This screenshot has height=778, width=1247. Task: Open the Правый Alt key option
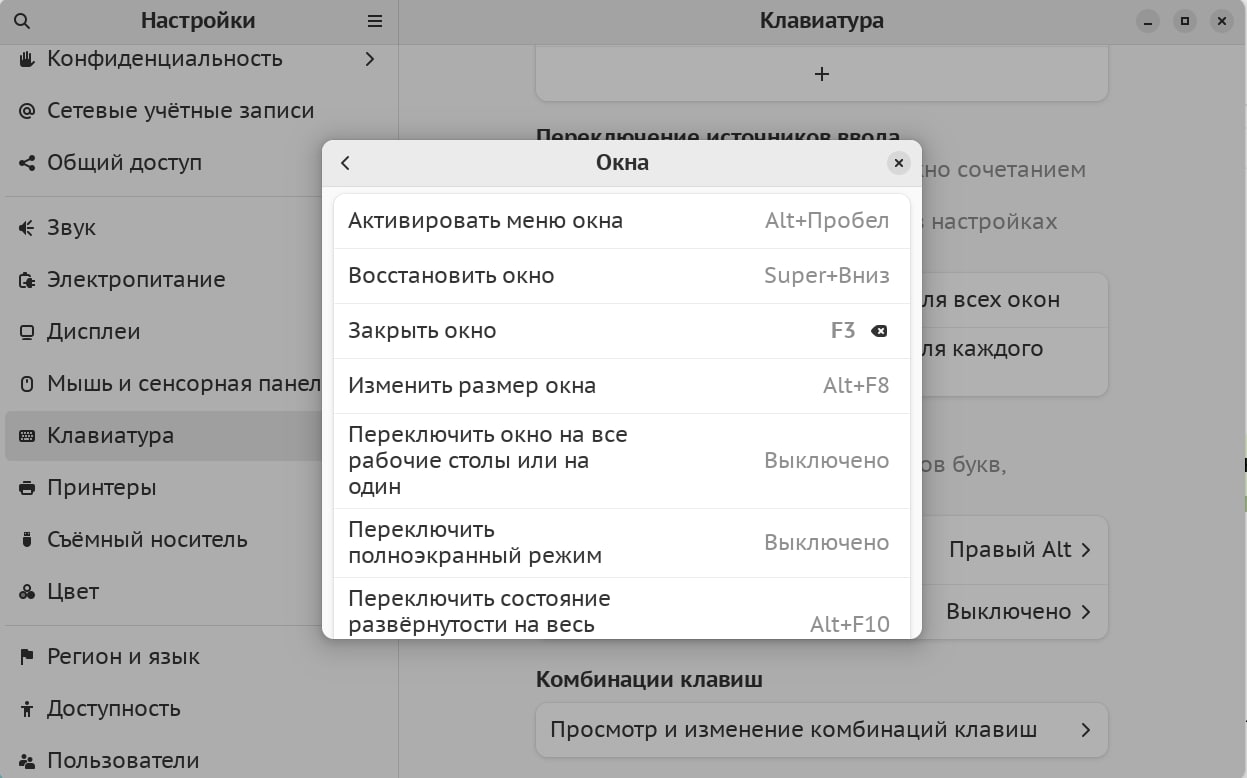1018,550
